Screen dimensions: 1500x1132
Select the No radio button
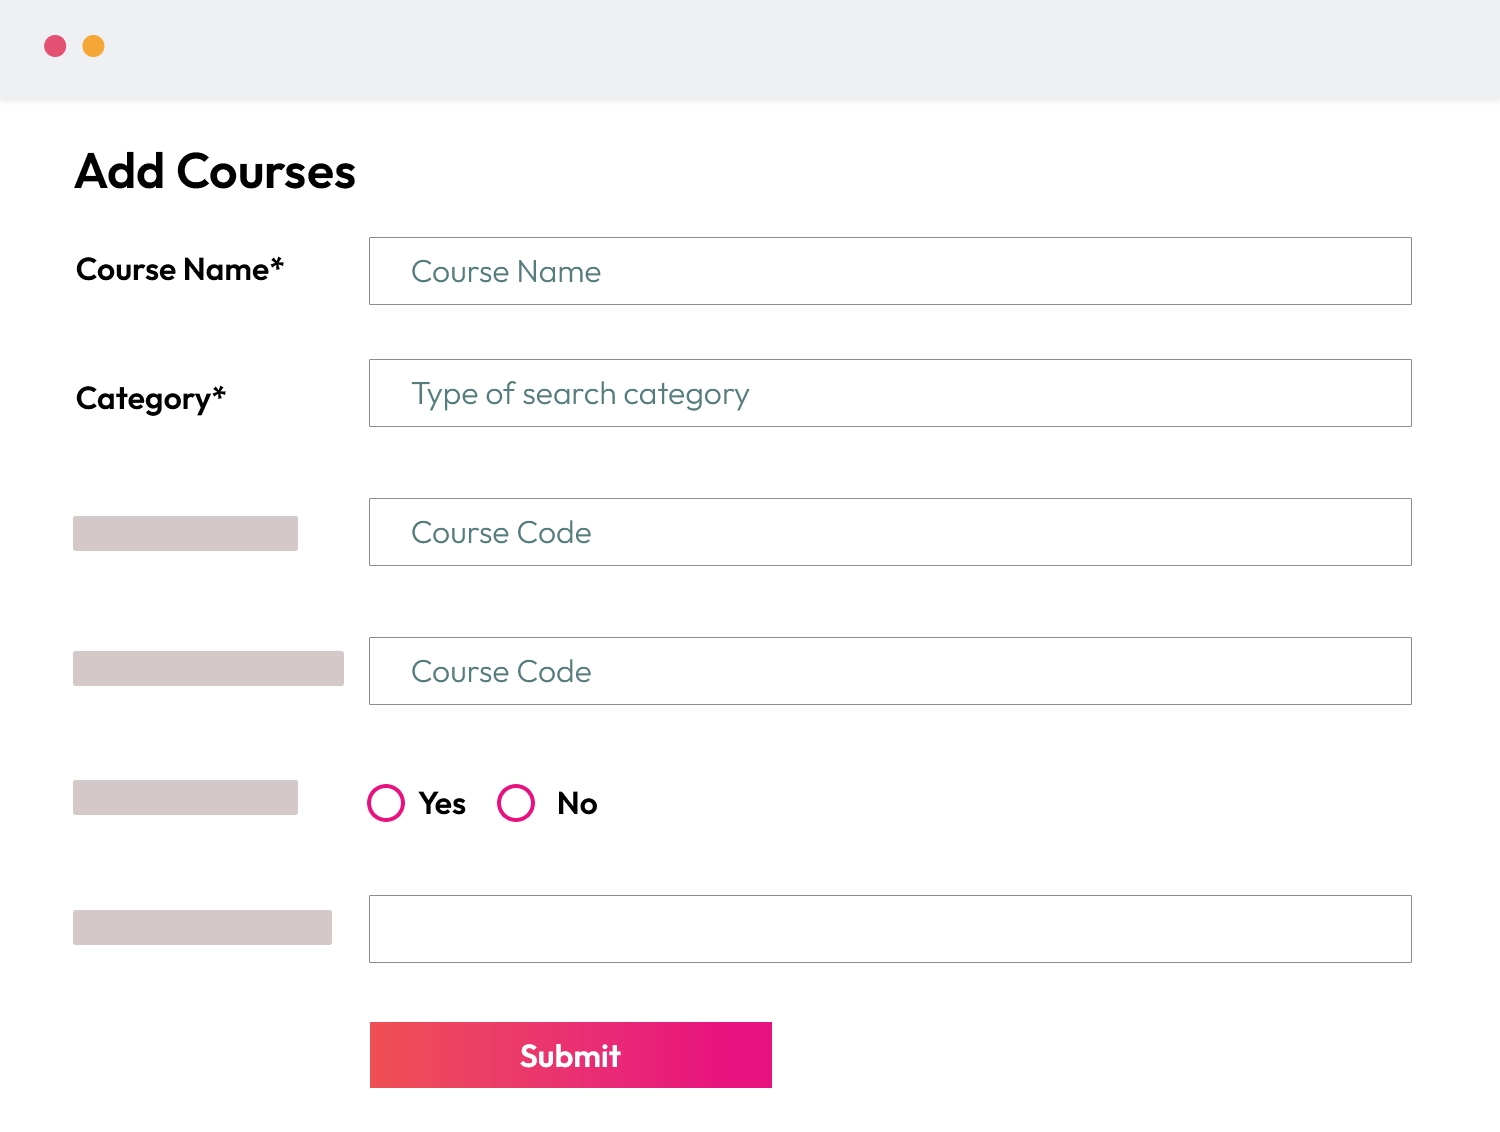516,803
